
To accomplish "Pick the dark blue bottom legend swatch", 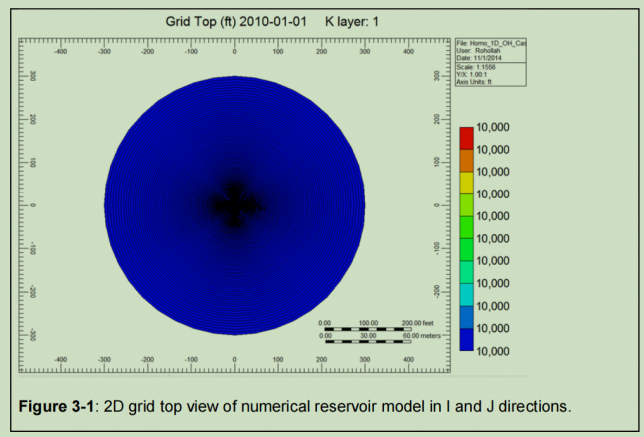I will [x=465, y=339].
